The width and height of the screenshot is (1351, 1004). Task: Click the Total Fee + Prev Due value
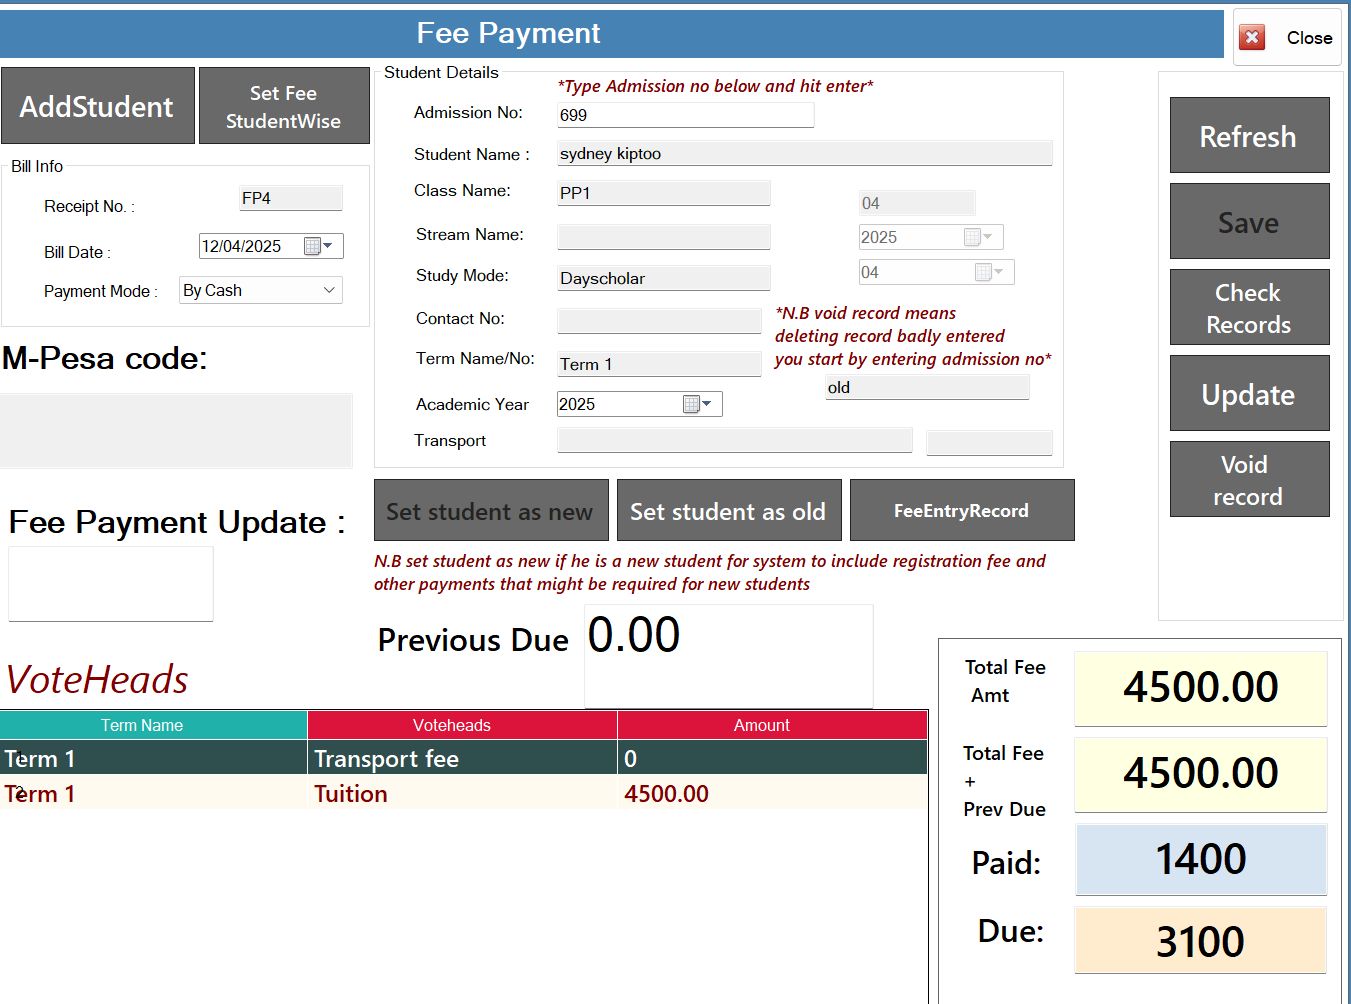1201,774
